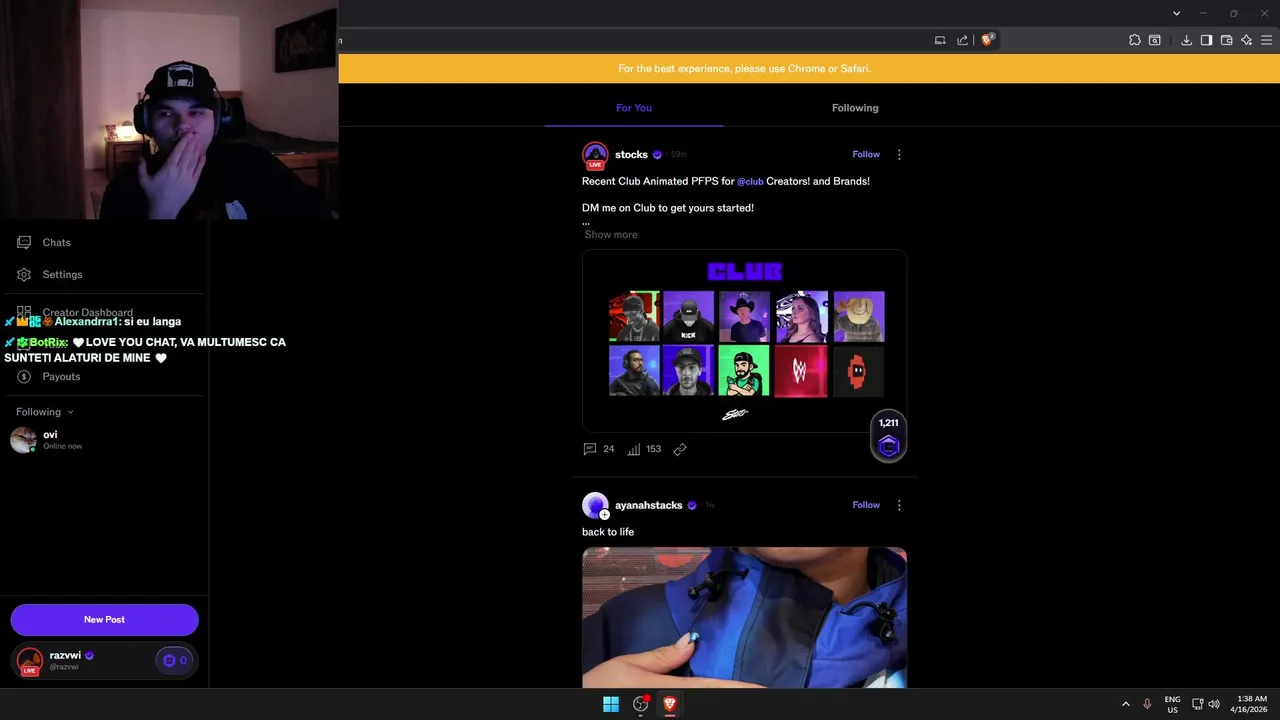Follow the stocks account
The height and width of the screenshot is (720, 1280).
click(x=866, y=154)
